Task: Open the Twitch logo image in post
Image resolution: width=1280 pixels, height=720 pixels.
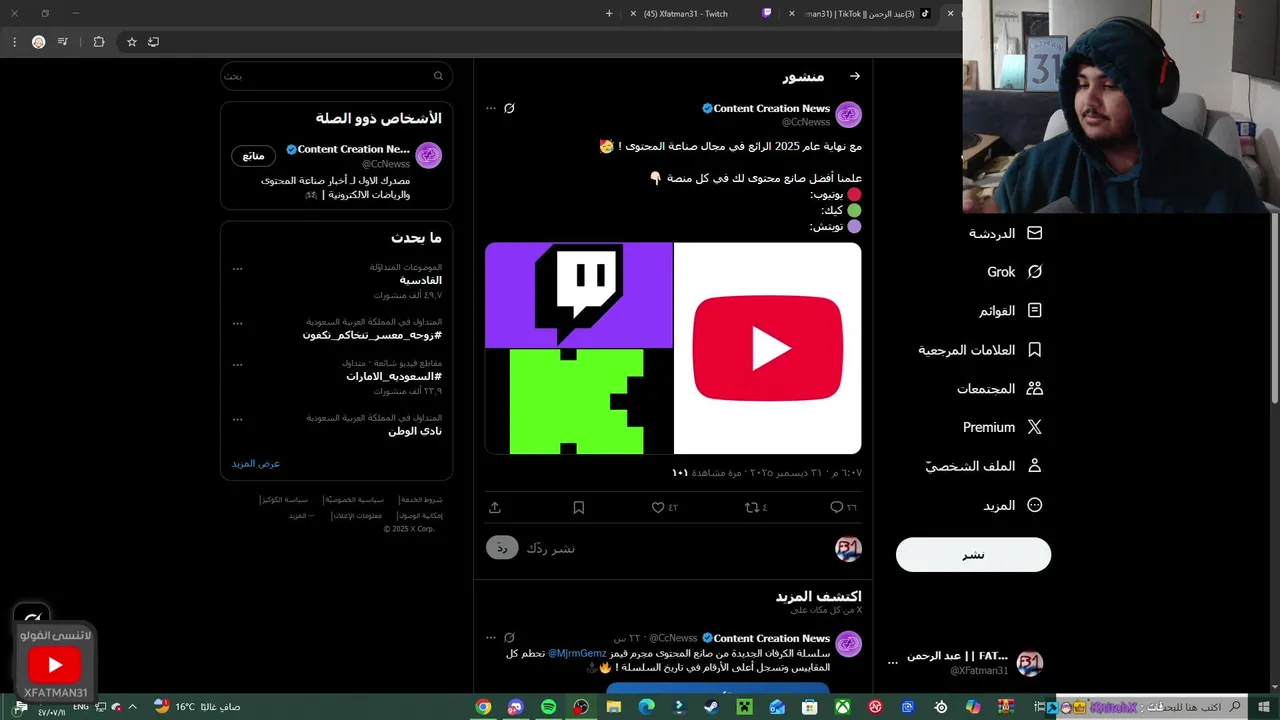Action: [x=579, y=295]
